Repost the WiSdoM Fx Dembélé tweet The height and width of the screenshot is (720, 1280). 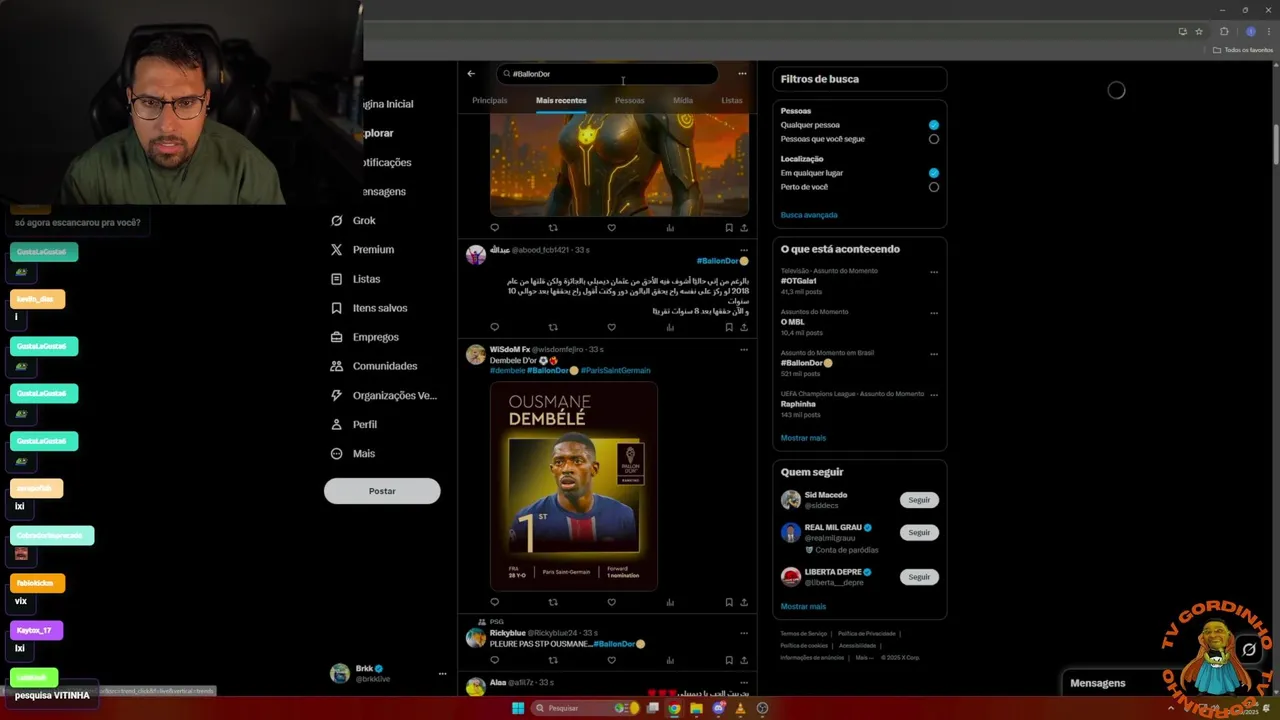coord(553,602)
